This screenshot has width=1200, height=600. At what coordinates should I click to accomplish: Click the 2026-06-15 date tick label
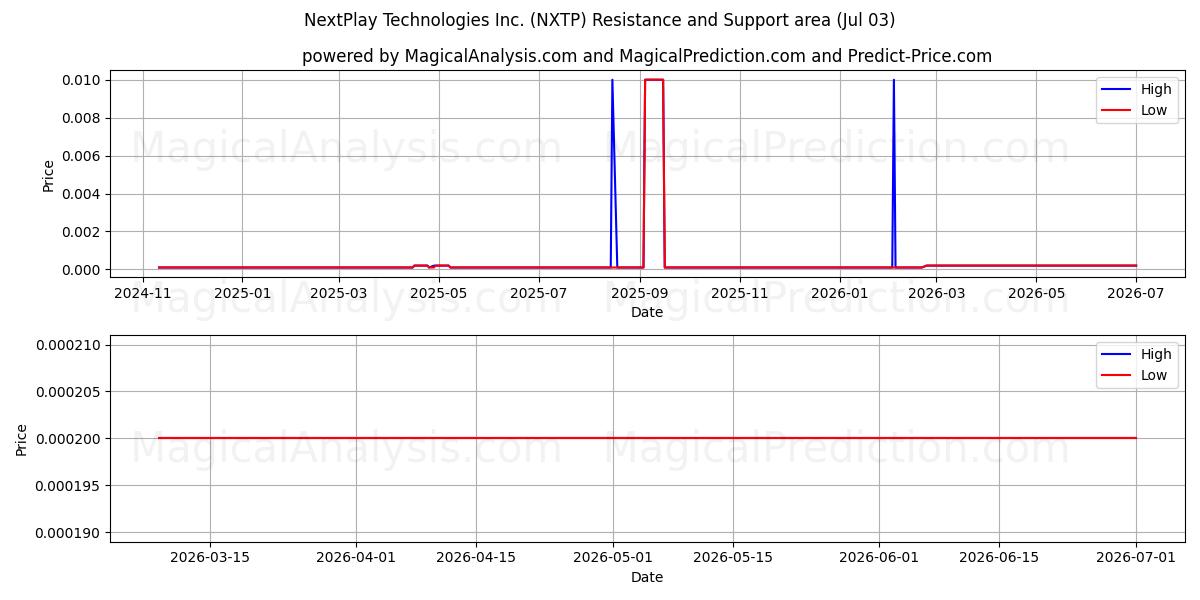click(999, 558)
